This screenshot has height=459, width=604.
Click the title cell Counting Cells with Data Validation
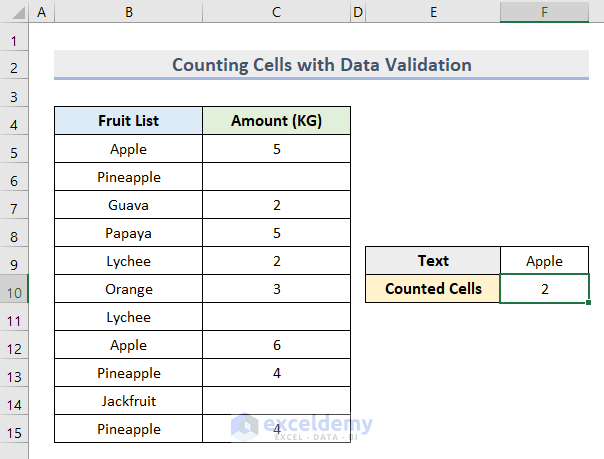(x=321, y=65)
